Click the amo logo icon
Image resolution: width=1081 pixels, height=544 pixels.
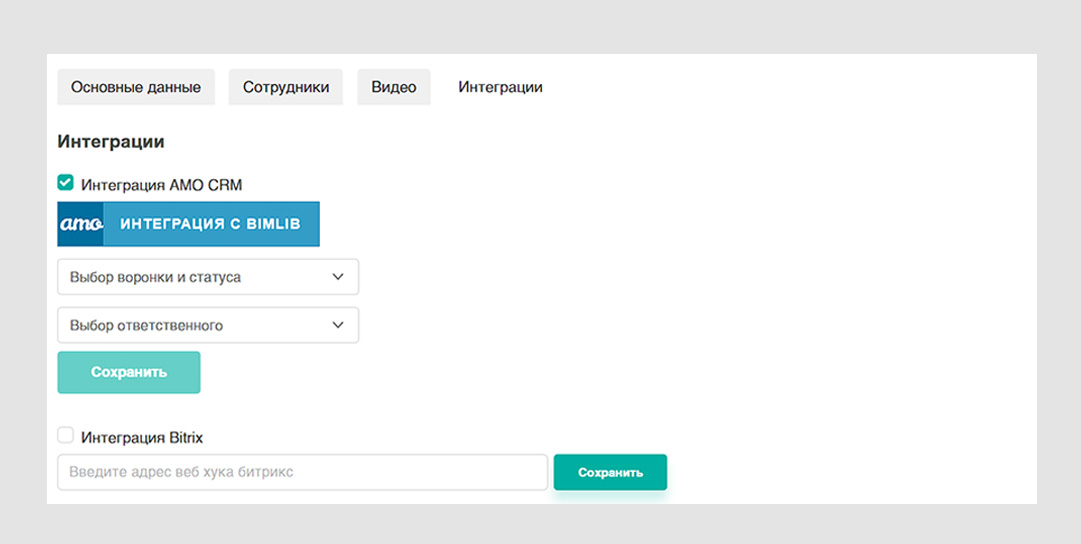point(81,224)
